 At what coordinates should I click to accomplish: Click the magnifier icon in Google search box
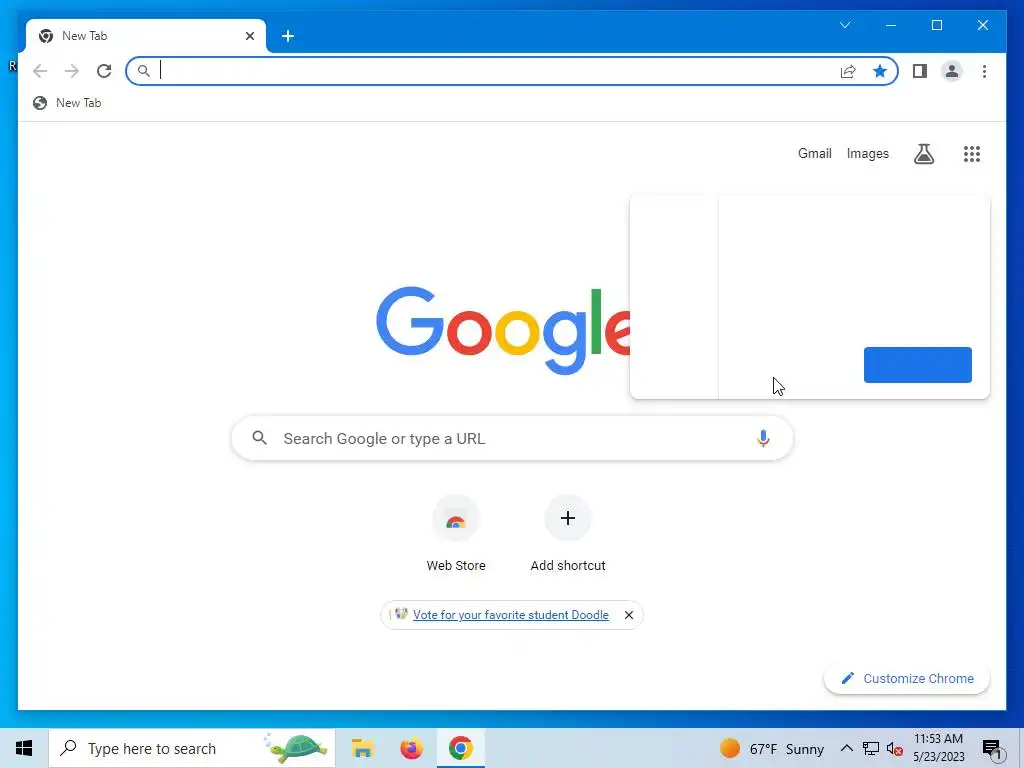(x=259, y=438)
